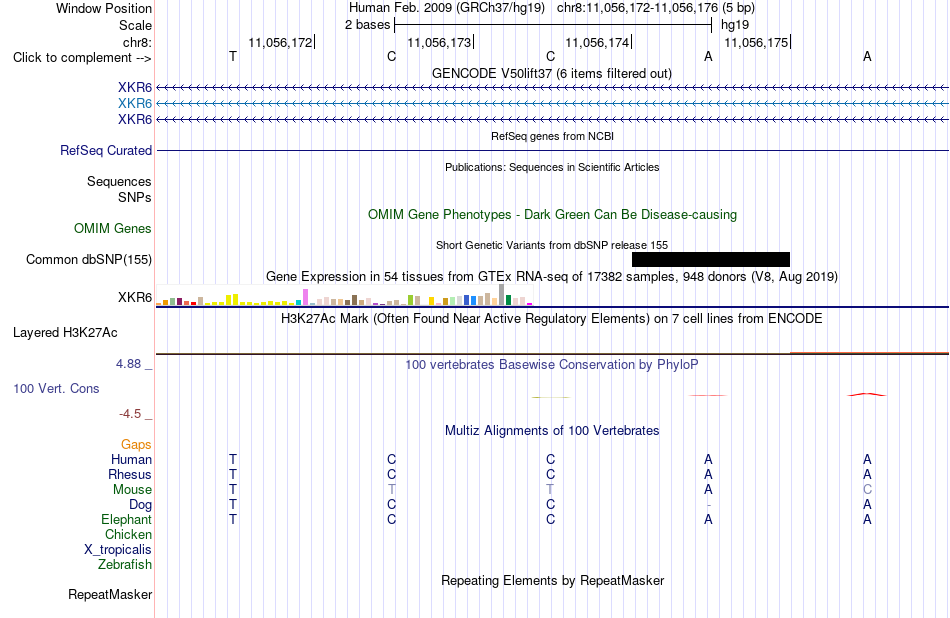This screenshot has width=950, height=618.
Task: Click the header position chr8:11,056,172-11,056,176
Action: (637, 8)
